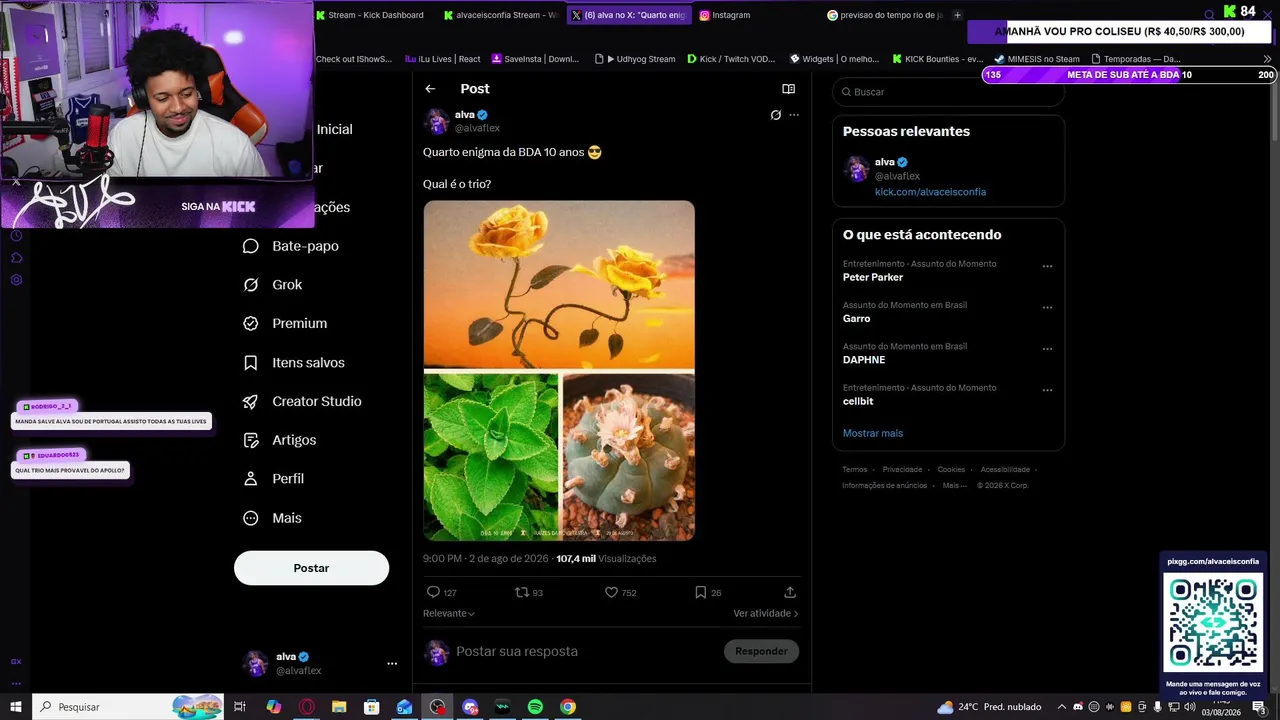
Task: Click Mostrar mais in trending panel
Action: point(873,433)
